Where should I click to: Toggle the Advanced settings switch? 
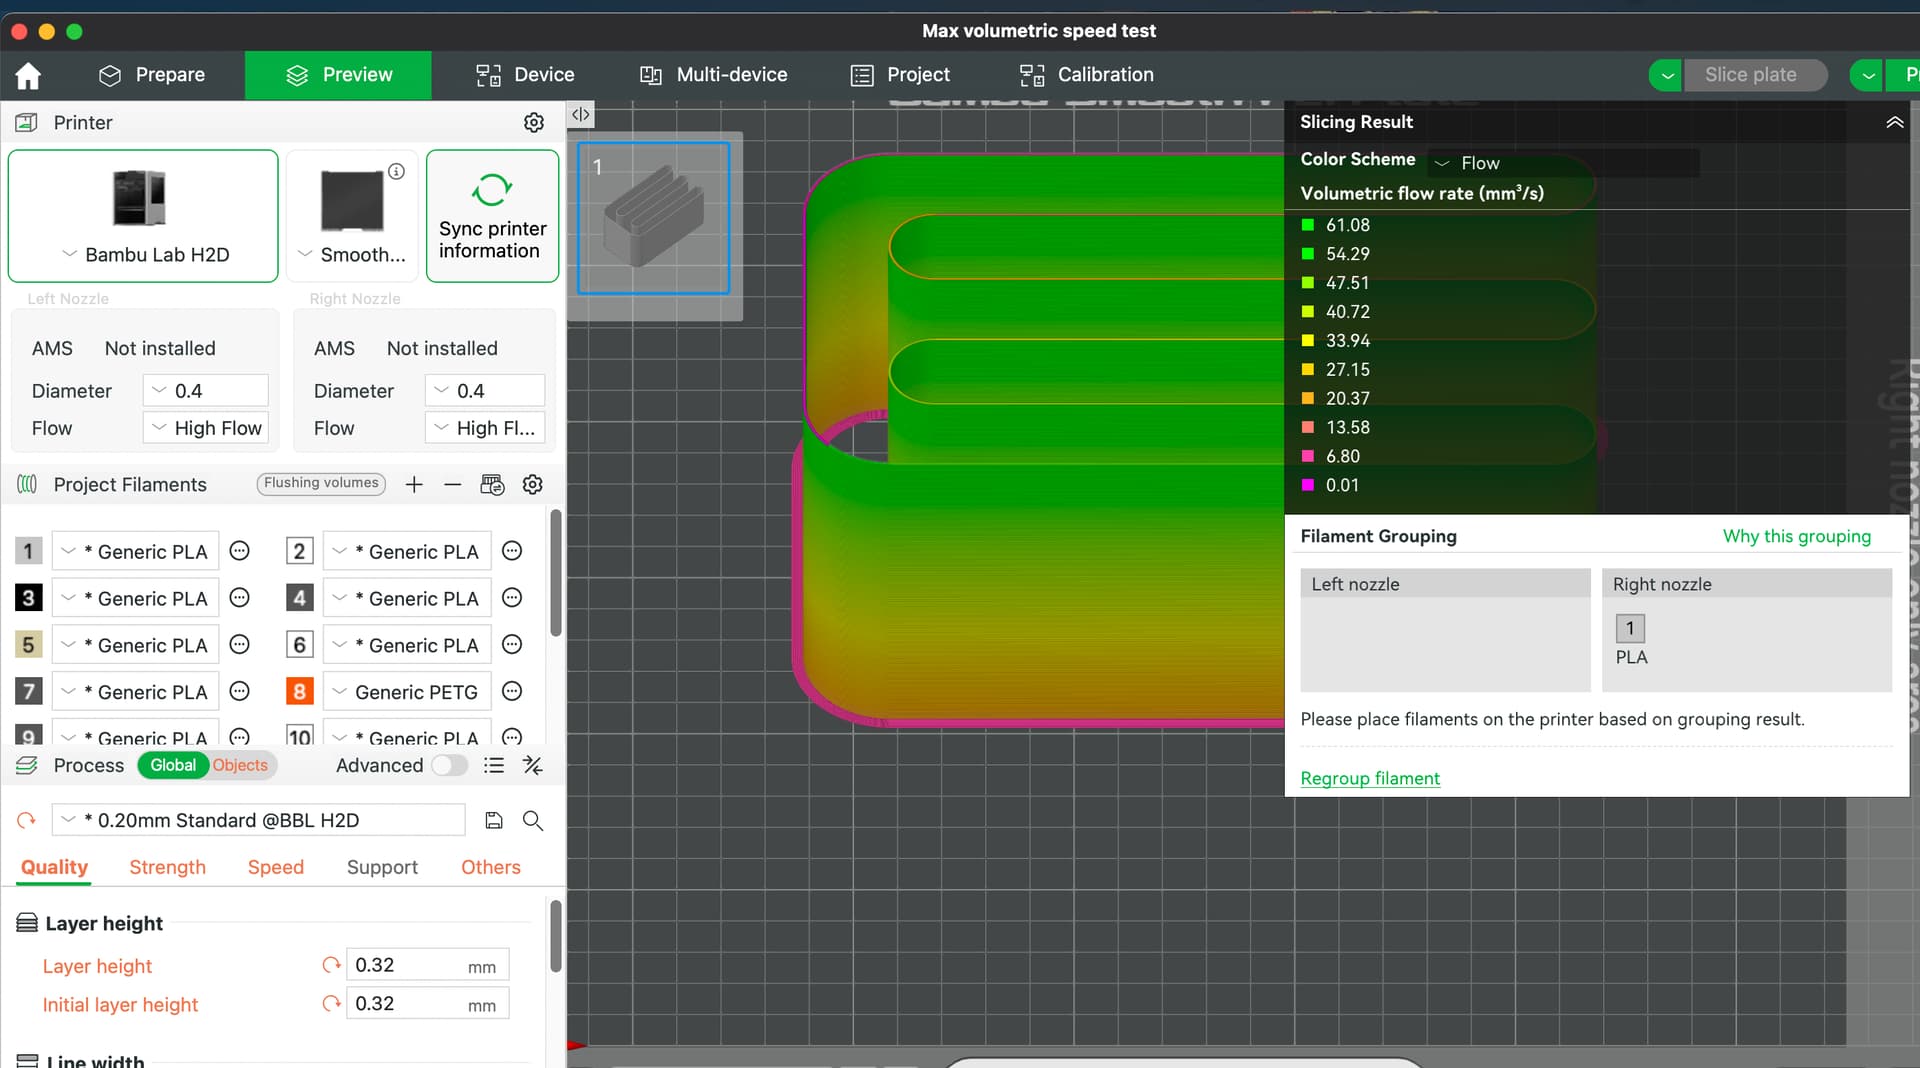pyautogui.click(x=449, y=766)
